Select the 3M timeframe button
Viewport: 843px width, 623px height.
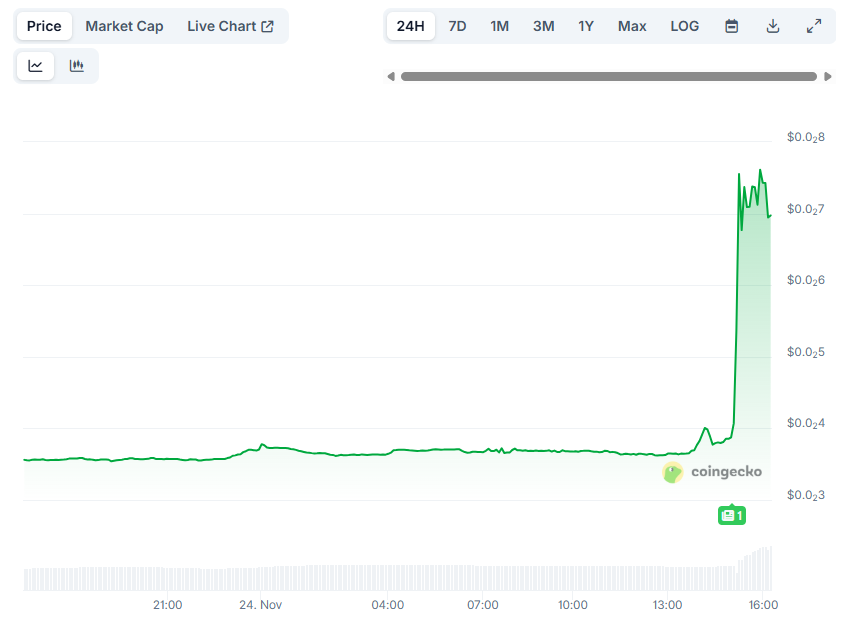pos(543,26)
